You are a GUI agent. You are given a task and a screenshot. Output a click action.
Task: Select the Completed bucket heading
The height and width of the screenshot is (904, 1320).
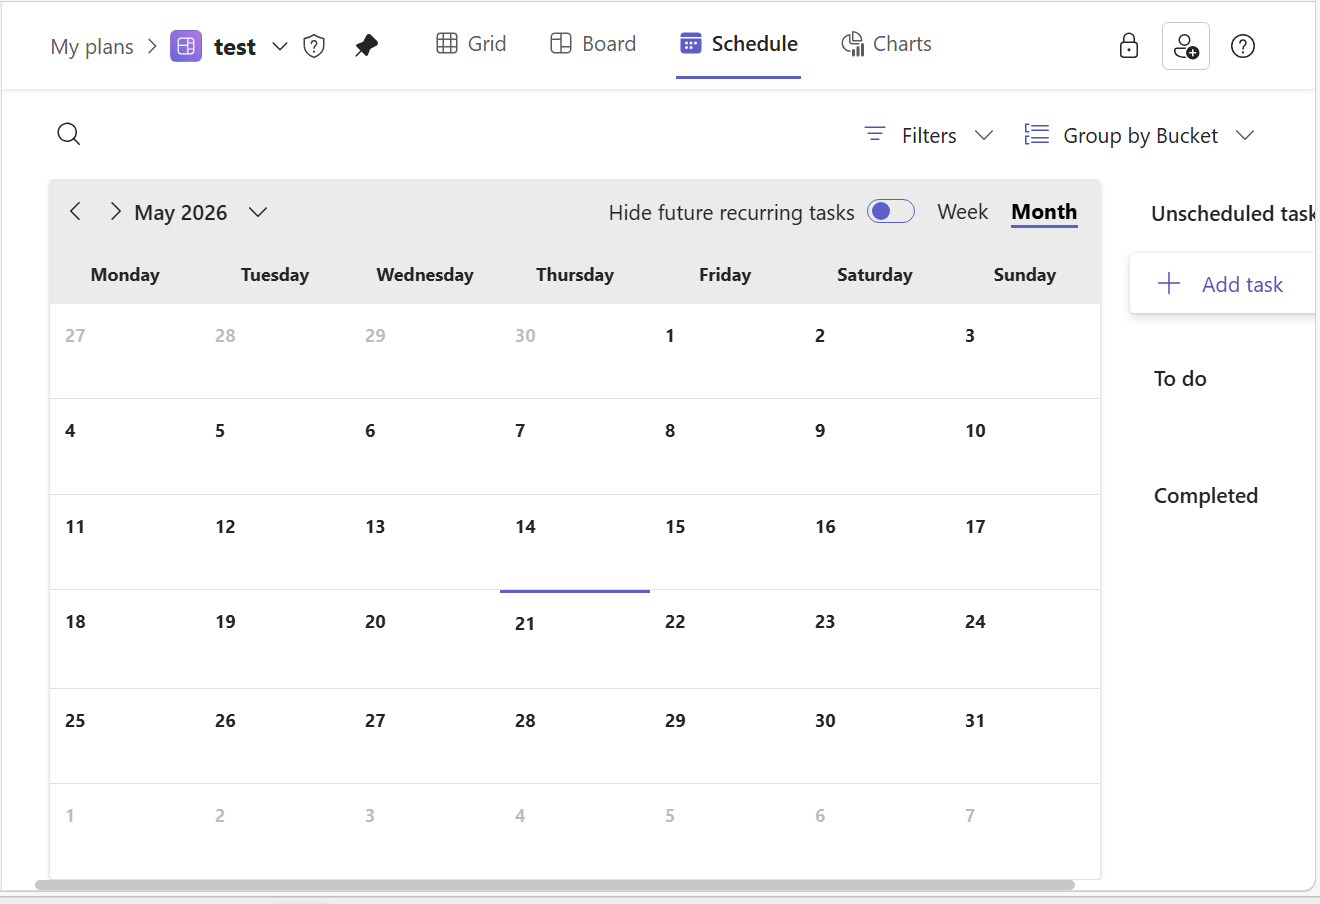1206,496
